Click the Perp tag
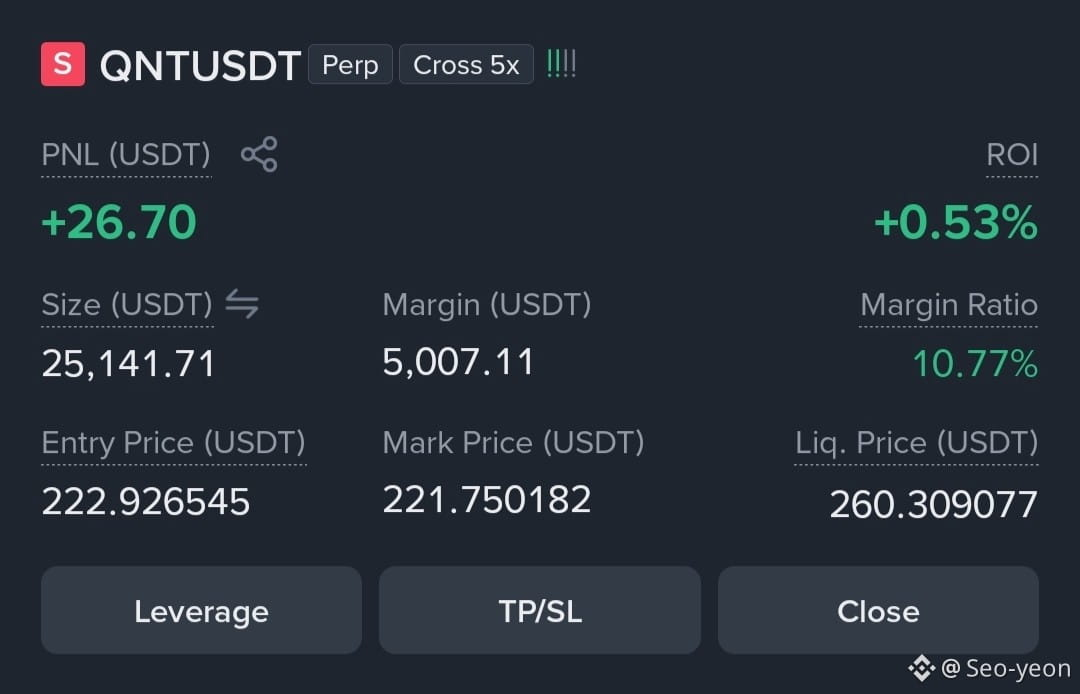Image resolution: width=1080 pixels, height=694 pixels. click(350, 65)
